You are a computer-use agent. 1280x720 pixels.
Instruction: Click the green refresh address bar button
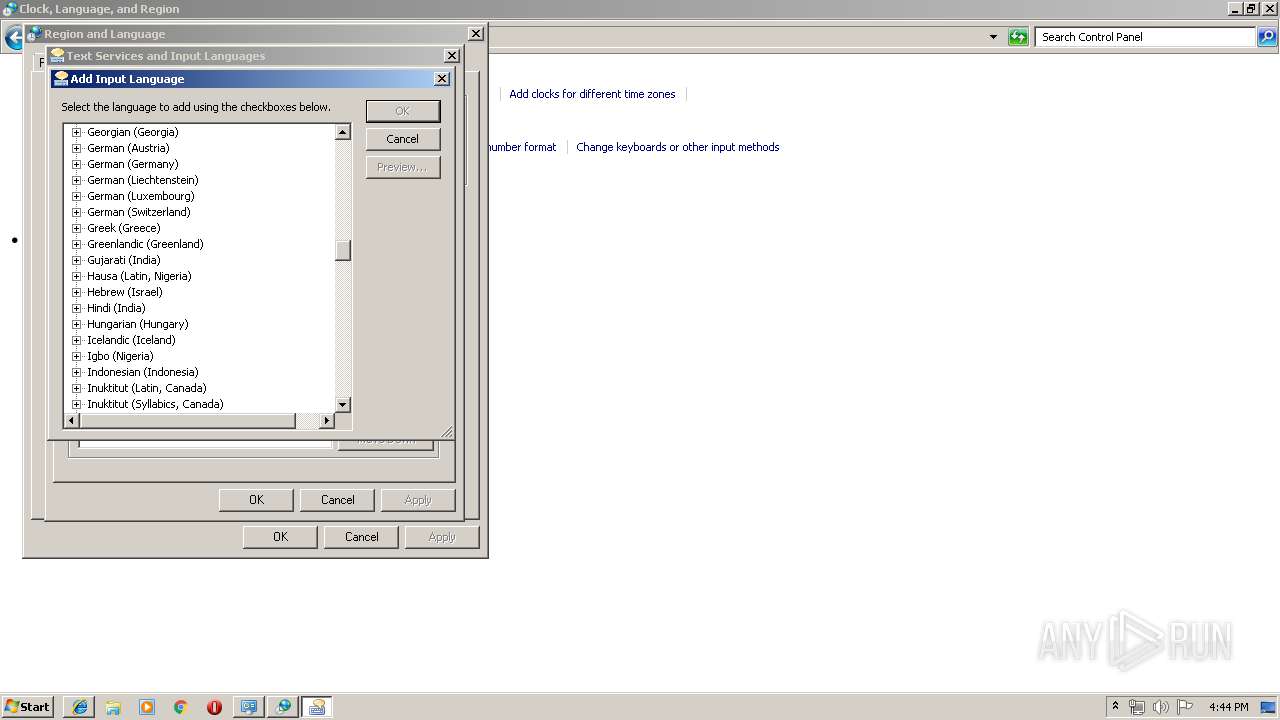(1018, 37)
